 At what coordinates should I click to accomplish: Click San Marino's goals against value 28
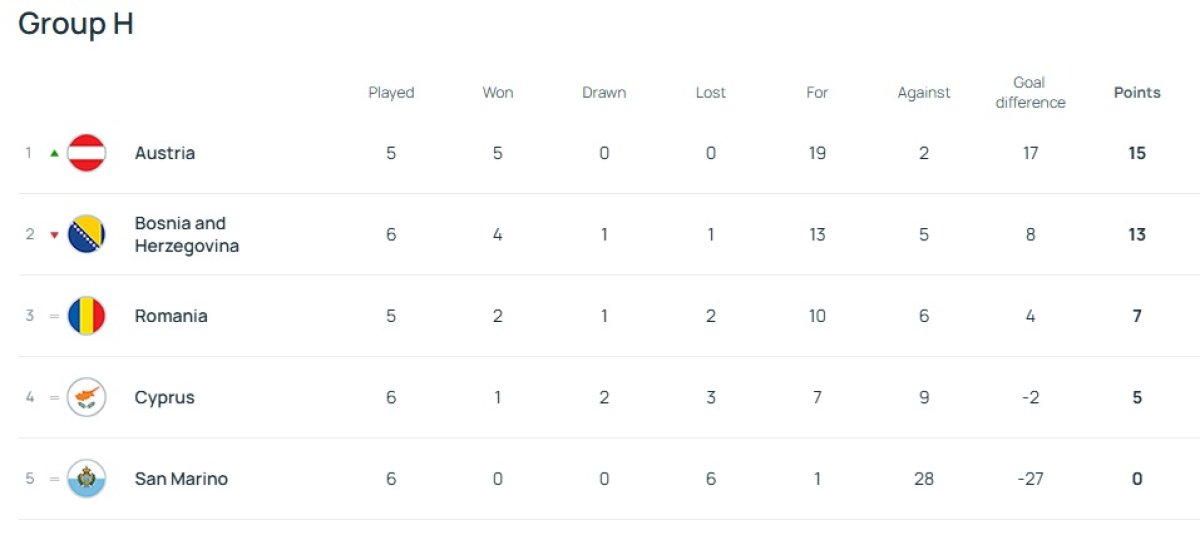924,479
